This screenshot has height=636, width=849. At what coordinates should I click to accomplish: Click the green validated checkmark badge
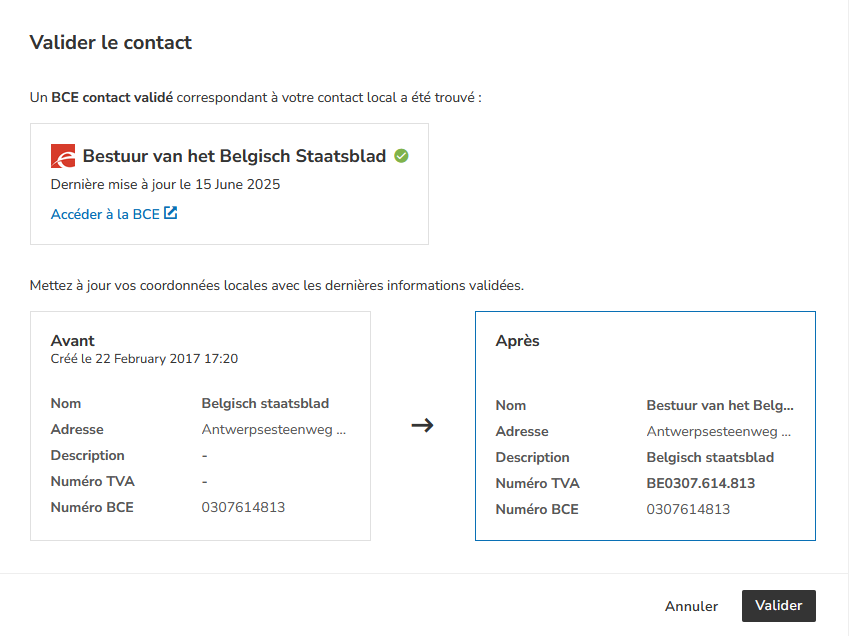tap(401, 156)
